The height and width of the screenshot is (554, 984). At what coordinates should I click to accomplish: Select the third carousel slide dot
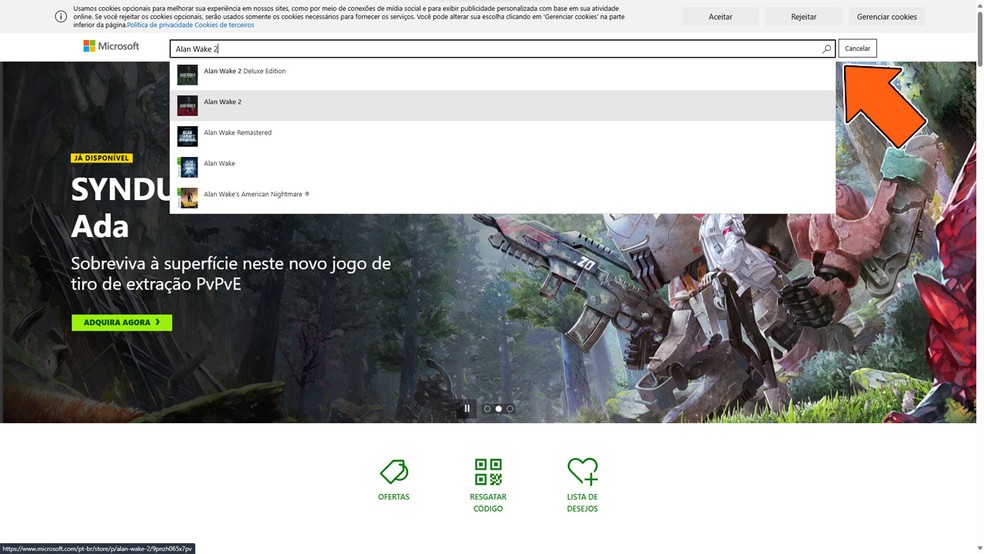(510, 408)
